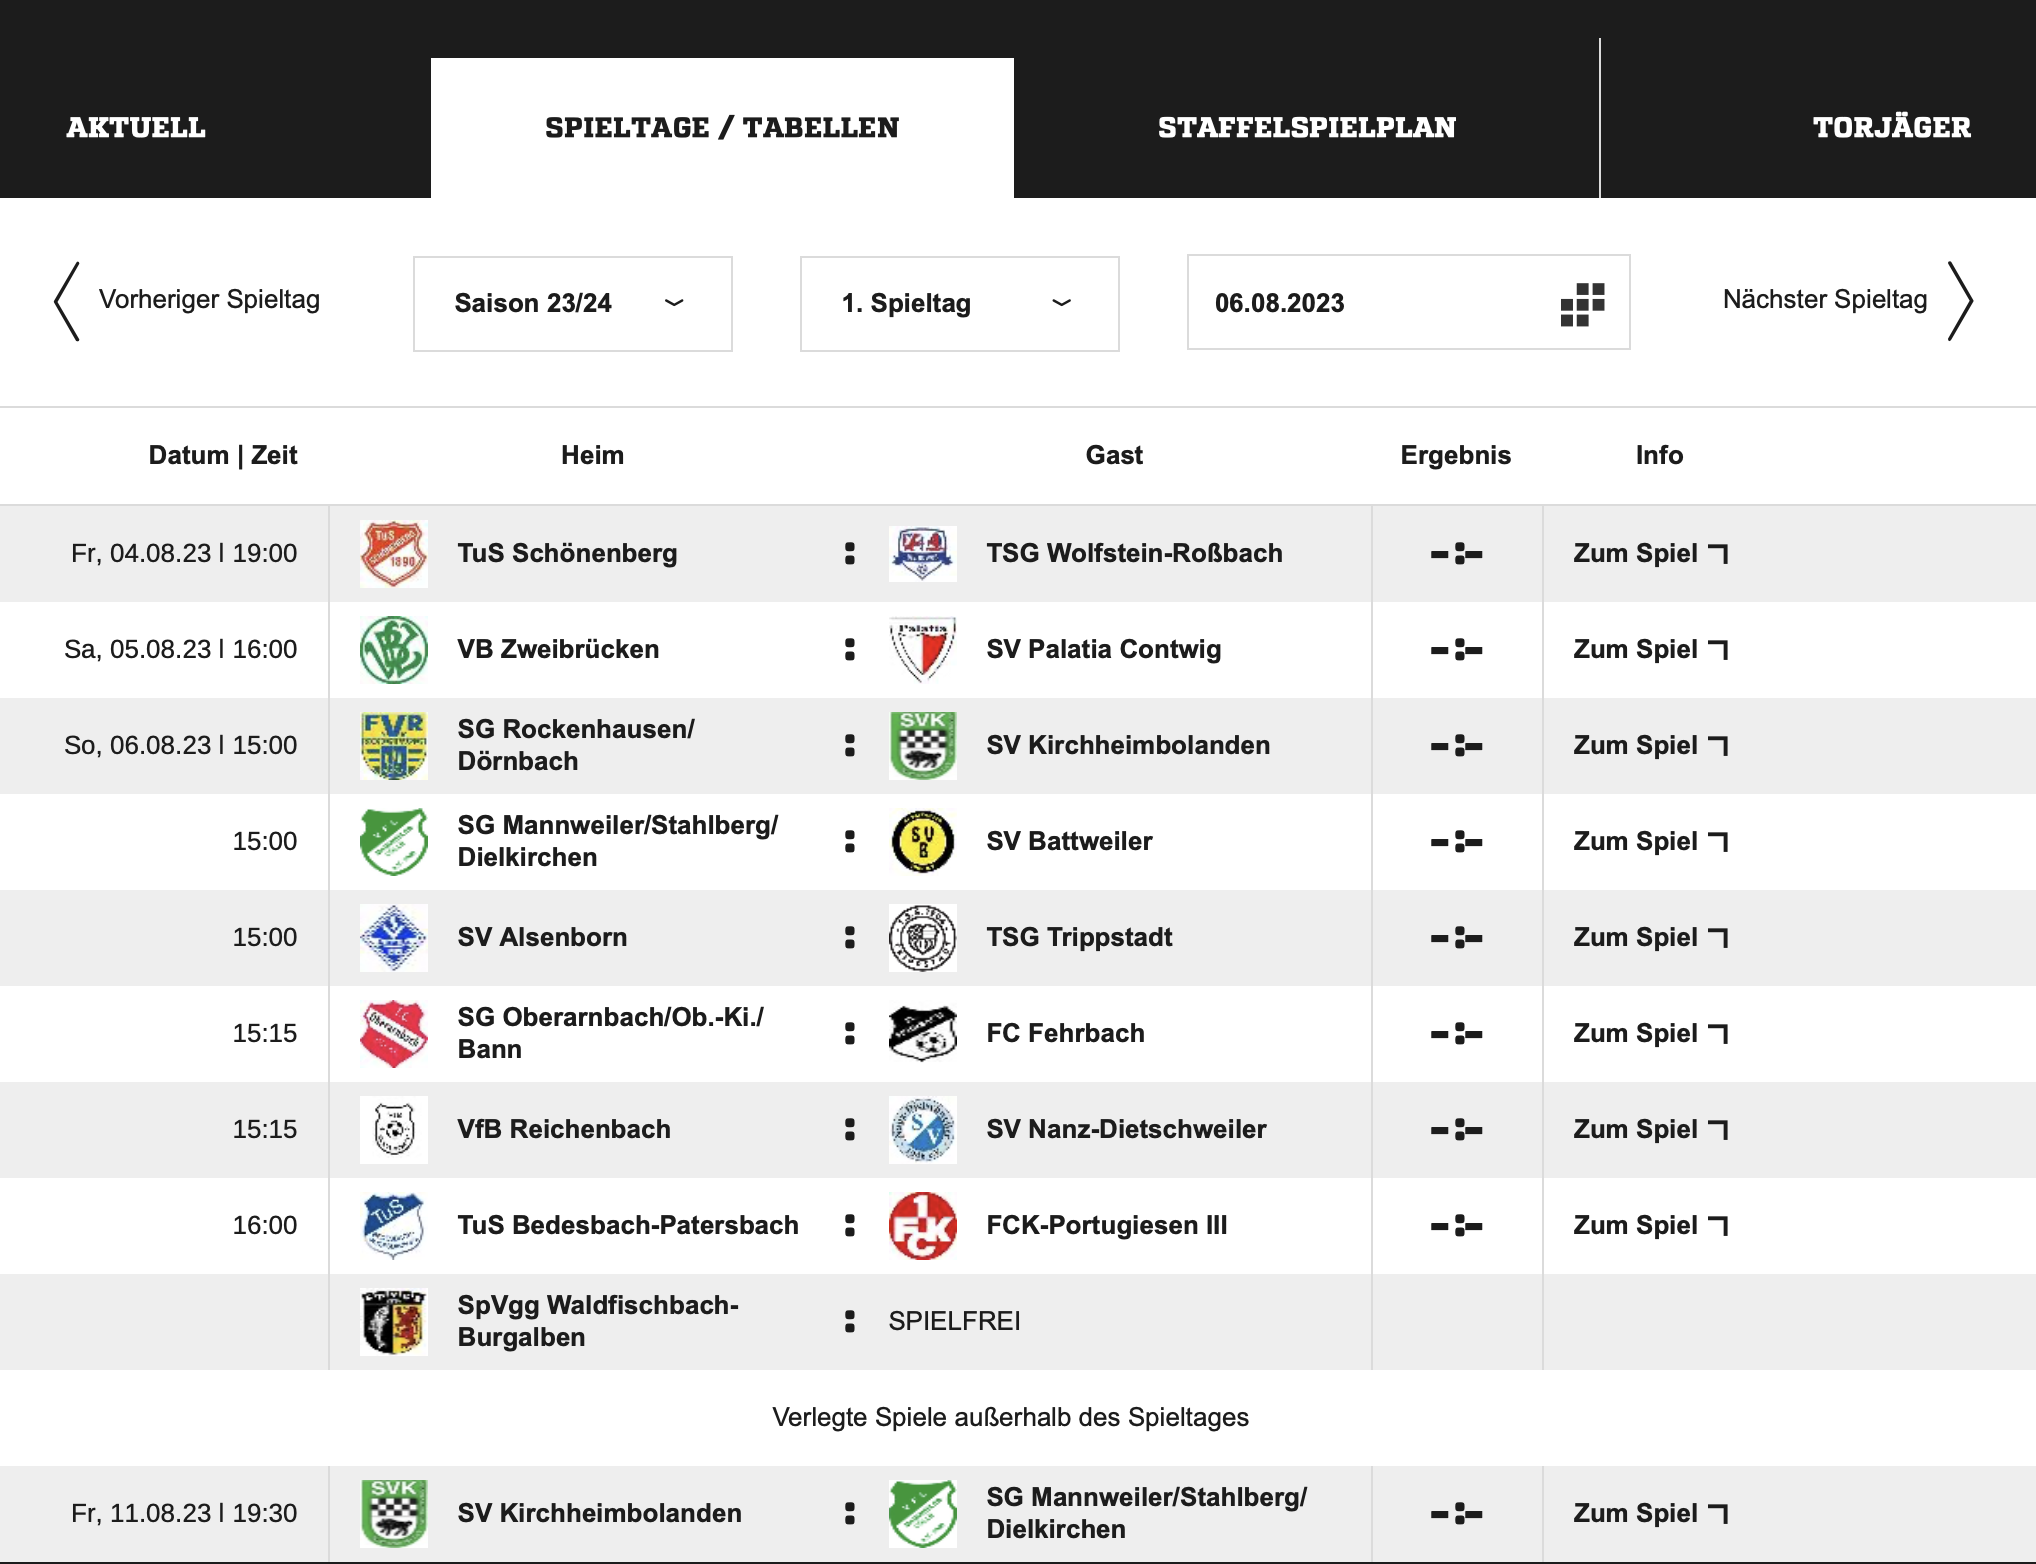The image size is (2036, 1564).
Task: Advance to Nächster Spieltag with right chevron
Action: 1959,301
